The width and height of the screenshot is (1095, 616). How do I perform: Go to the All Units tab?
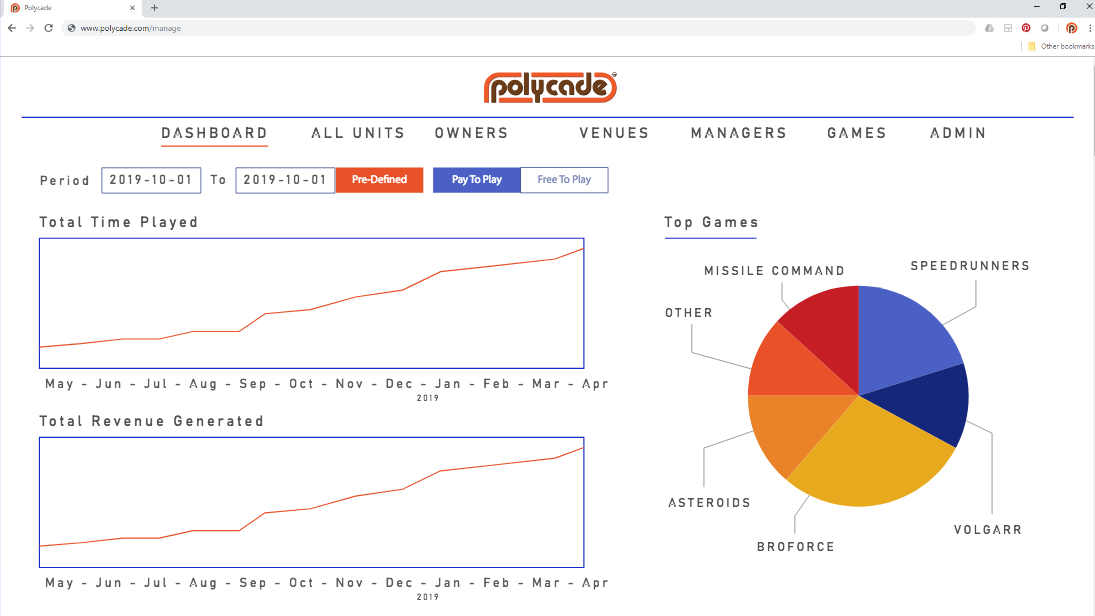358,133
